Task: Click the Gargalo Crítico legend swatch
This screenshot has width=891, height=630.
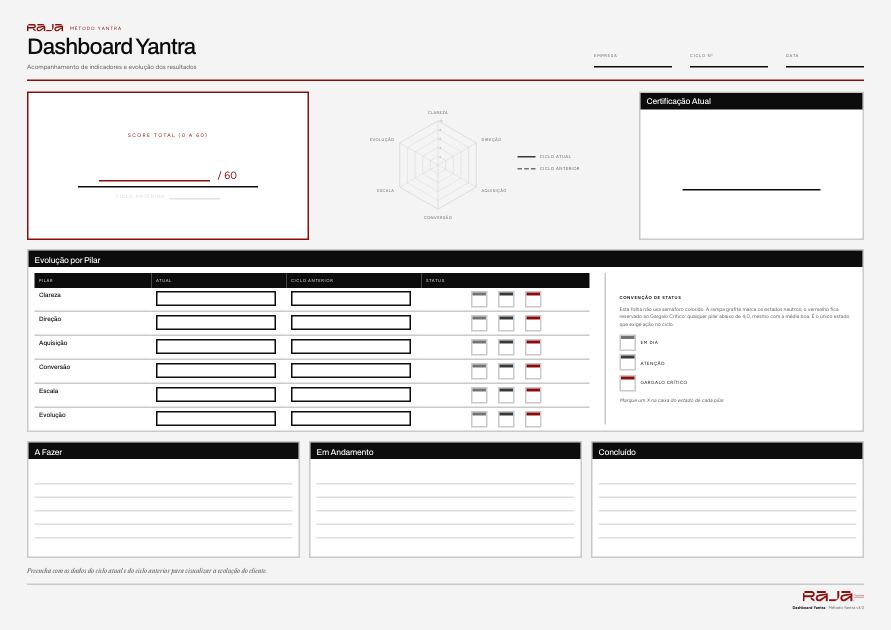Action: coord(627,382)
